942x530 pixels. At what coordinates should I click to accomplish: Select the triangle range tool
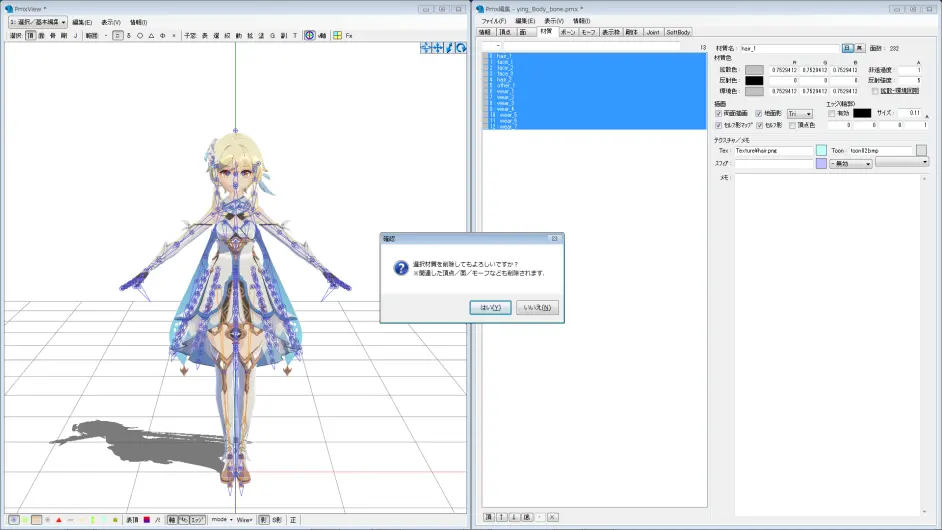[151, 35]
